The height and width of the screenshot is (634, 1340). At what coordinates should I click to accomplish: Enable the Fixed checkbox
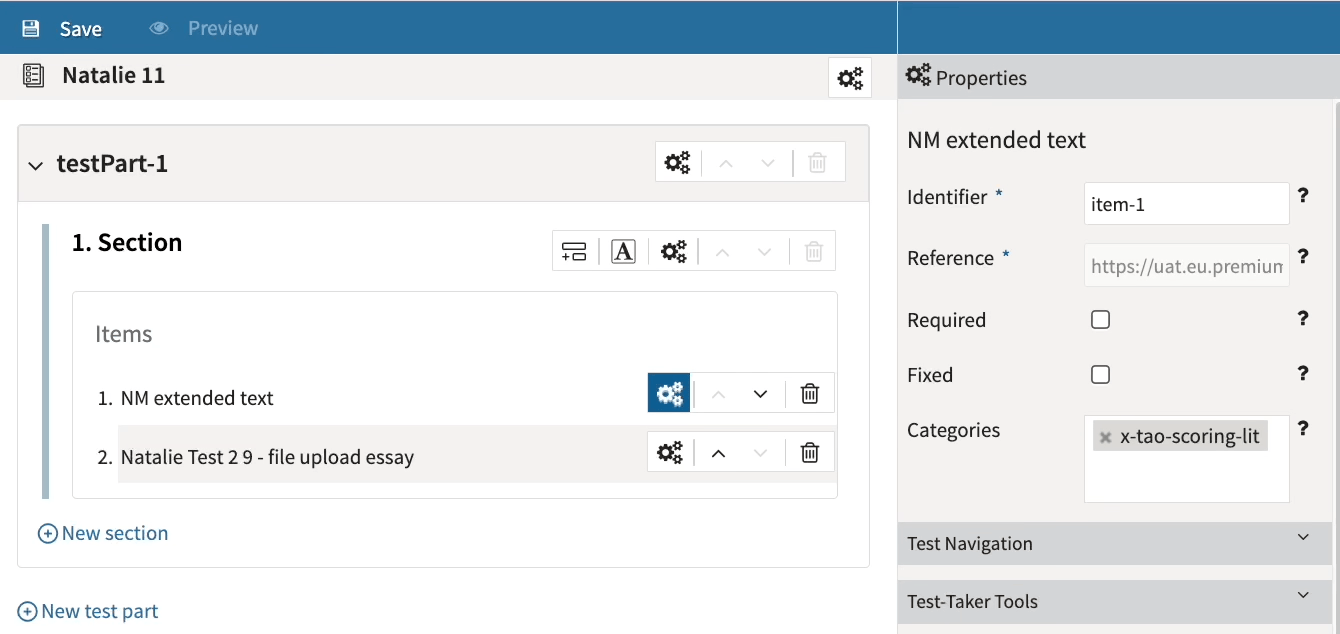1100,375
